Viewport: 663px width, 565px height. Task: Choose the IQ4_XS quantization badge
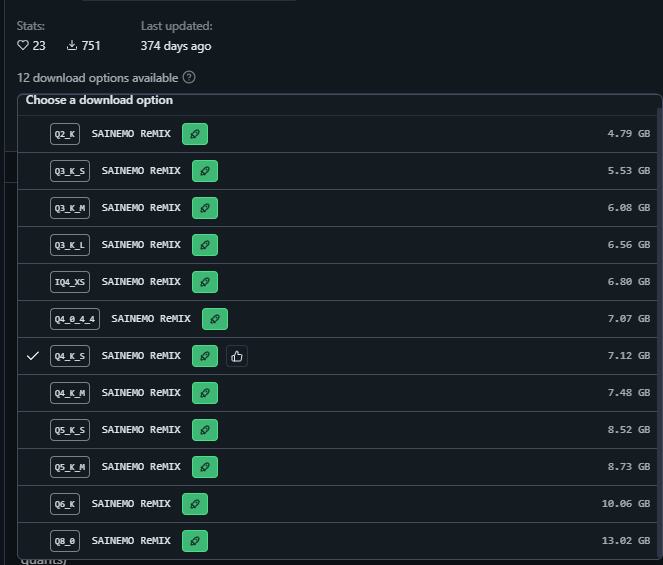coord(69,282)
